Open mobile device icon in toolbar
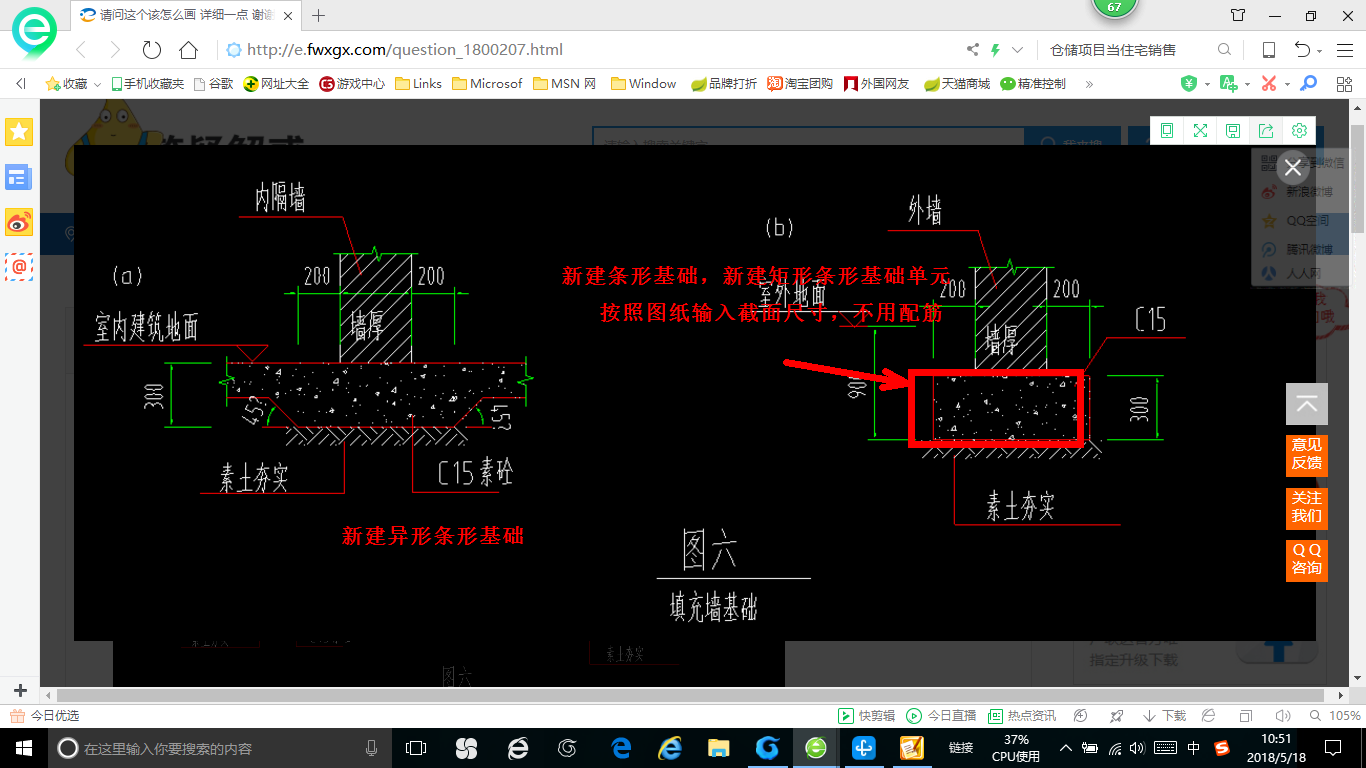Image resolution: width=1366 pixels, height=768 pixels. coord(1269,50)
